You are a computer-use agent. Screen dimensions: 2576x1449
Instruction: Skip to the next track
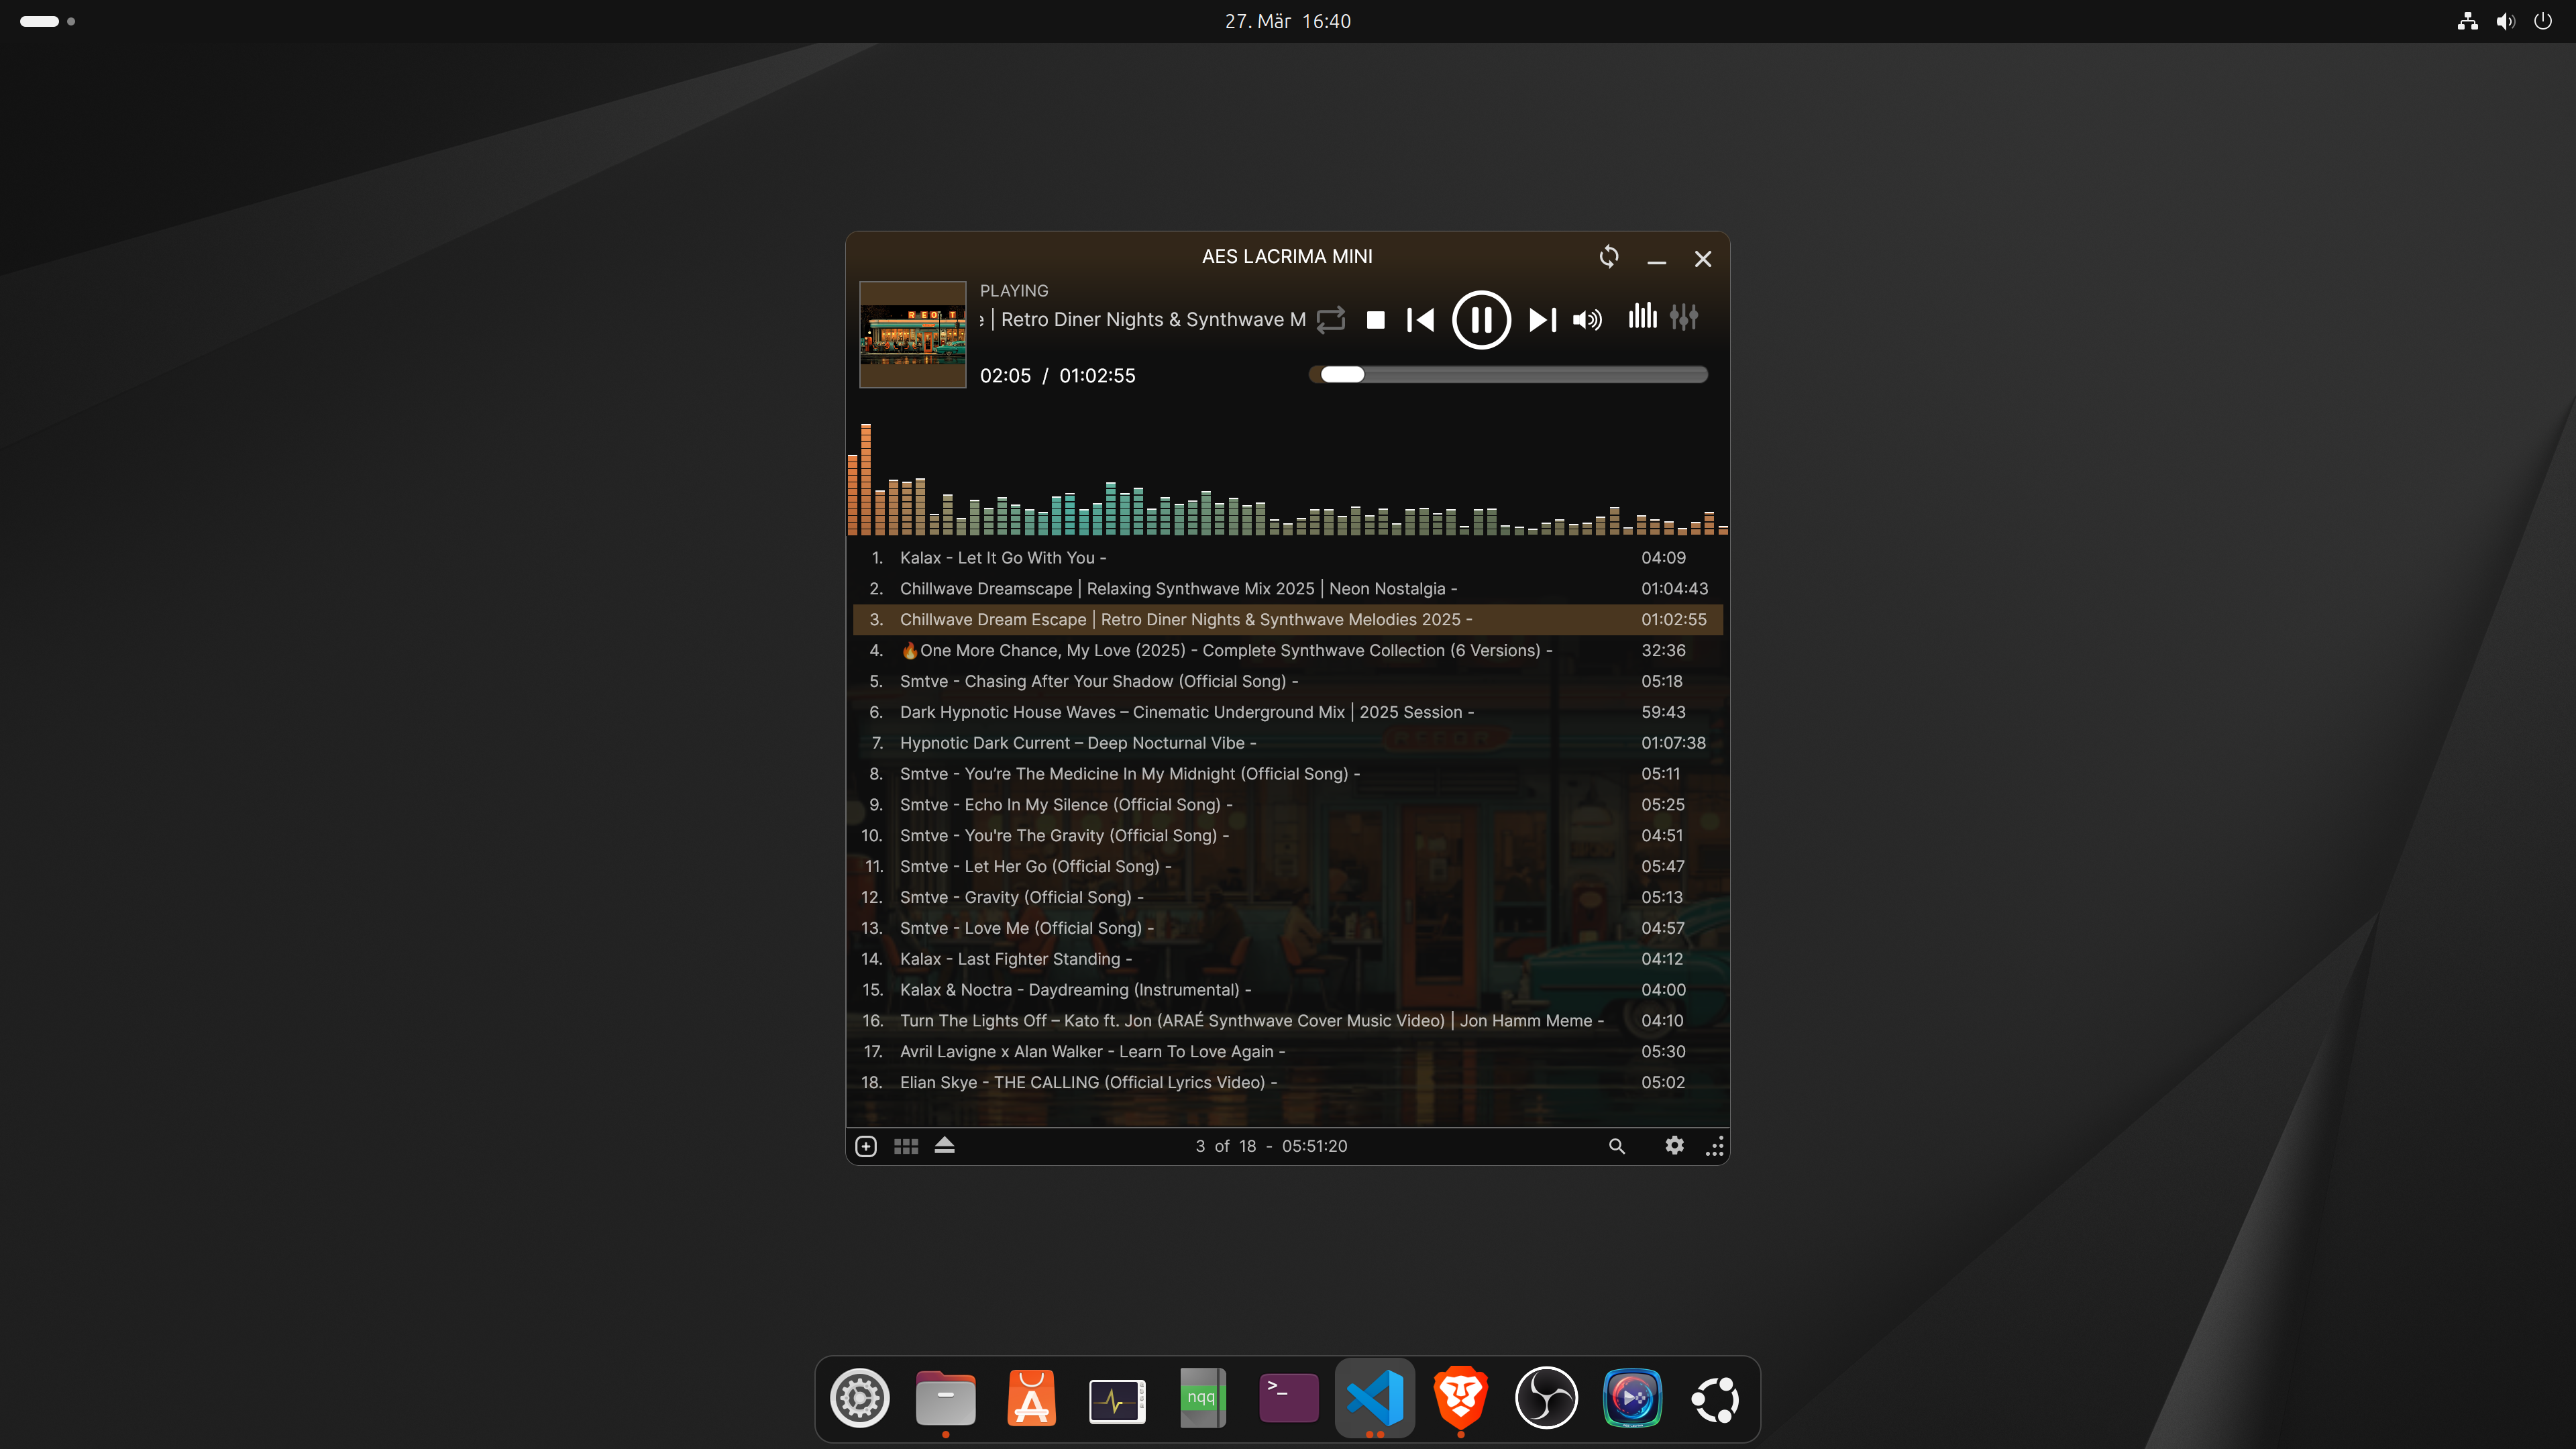(1542, 320)
